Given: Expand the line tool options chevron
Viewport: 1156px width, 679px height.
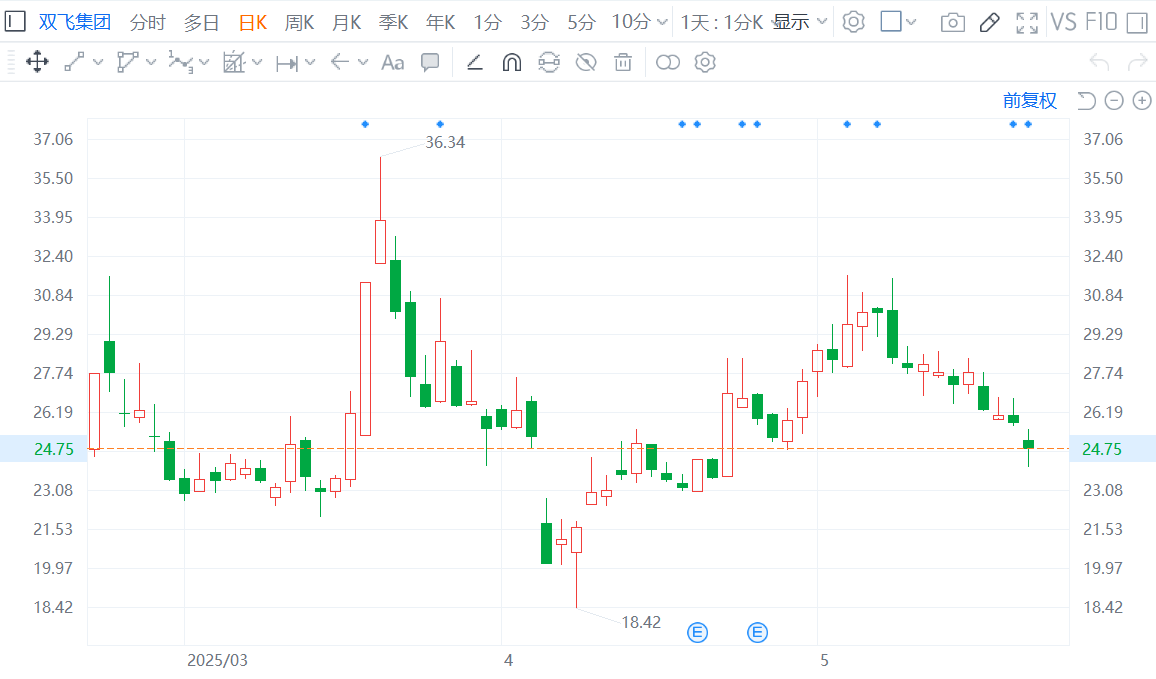Looking at the screenshot, I should point(98,63).
